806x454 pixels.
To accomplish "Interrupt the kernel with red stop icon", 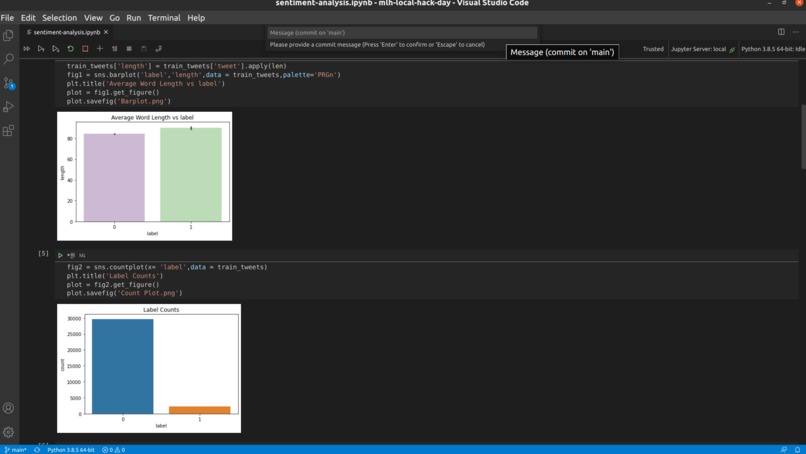I will 85,49.
